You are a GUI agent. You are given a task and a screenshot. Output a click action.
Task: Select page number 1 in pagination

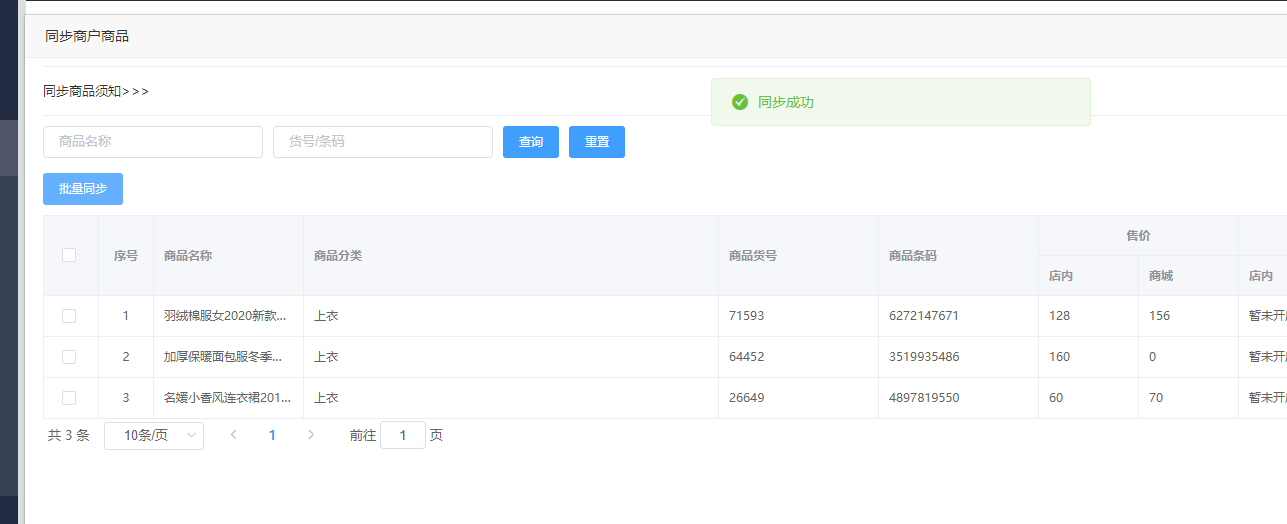pos(272,436)
